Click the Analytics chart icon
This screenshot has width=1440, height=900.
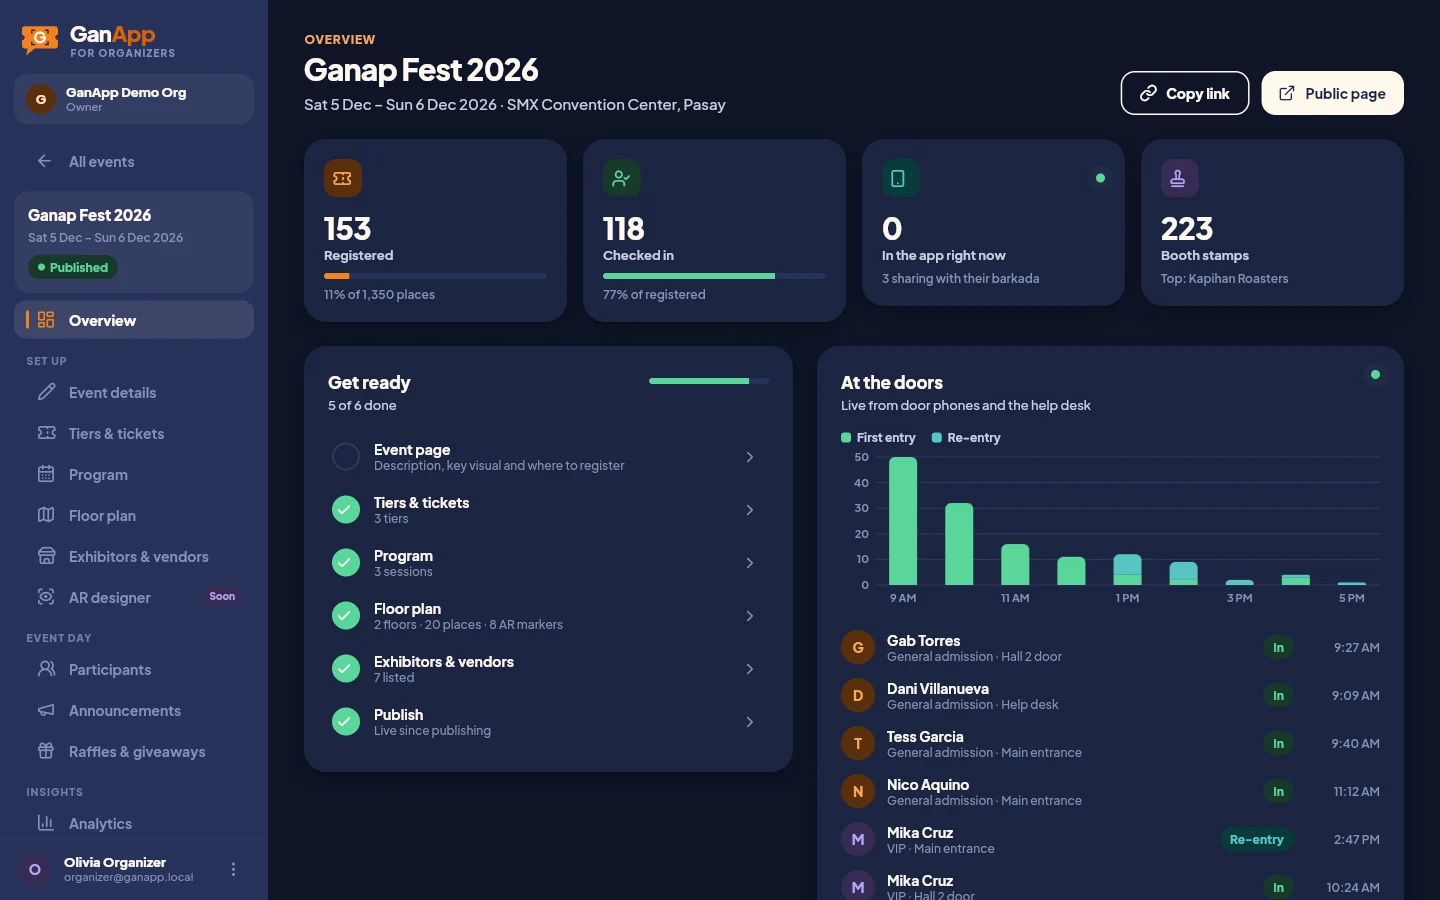coord(46,823)
